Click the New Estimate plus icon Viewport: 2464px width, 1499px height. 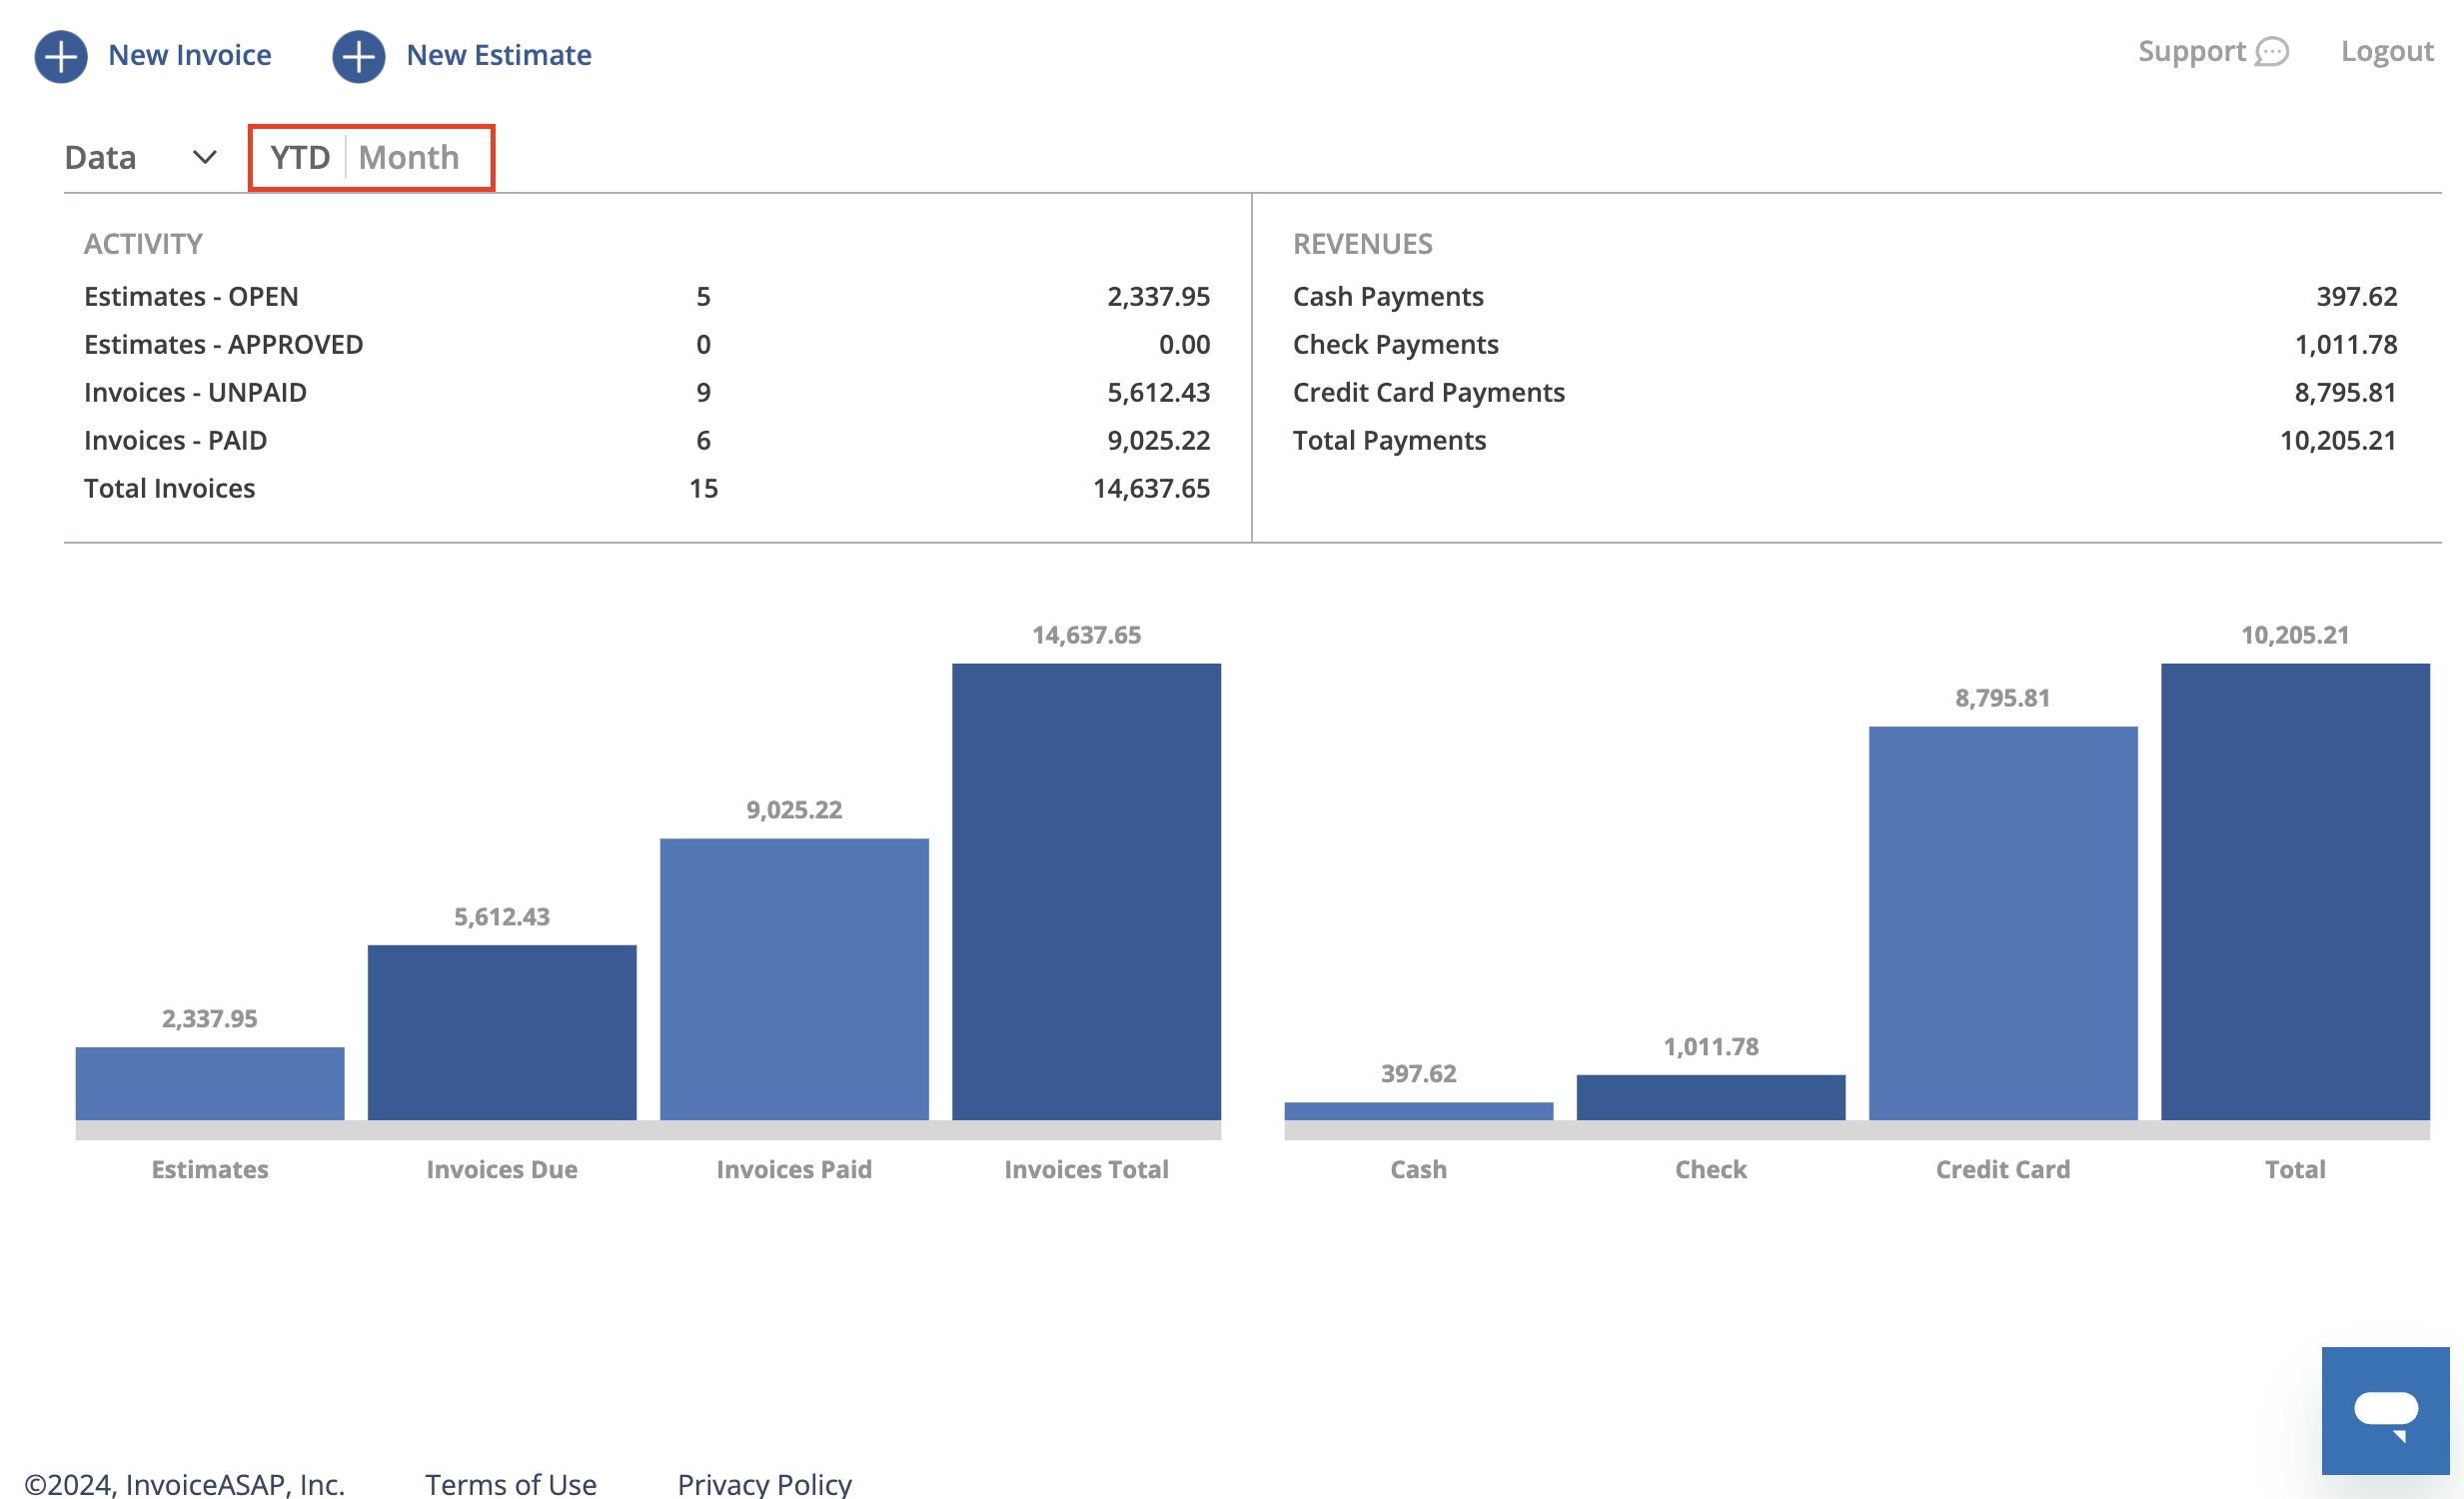(358, 56)
